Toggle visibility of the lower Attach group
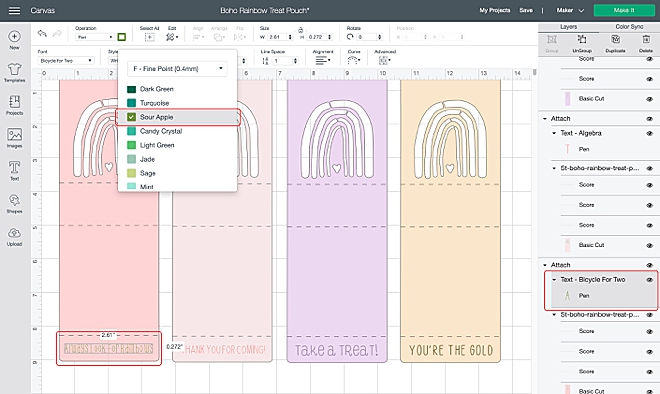 coord(649,266)
